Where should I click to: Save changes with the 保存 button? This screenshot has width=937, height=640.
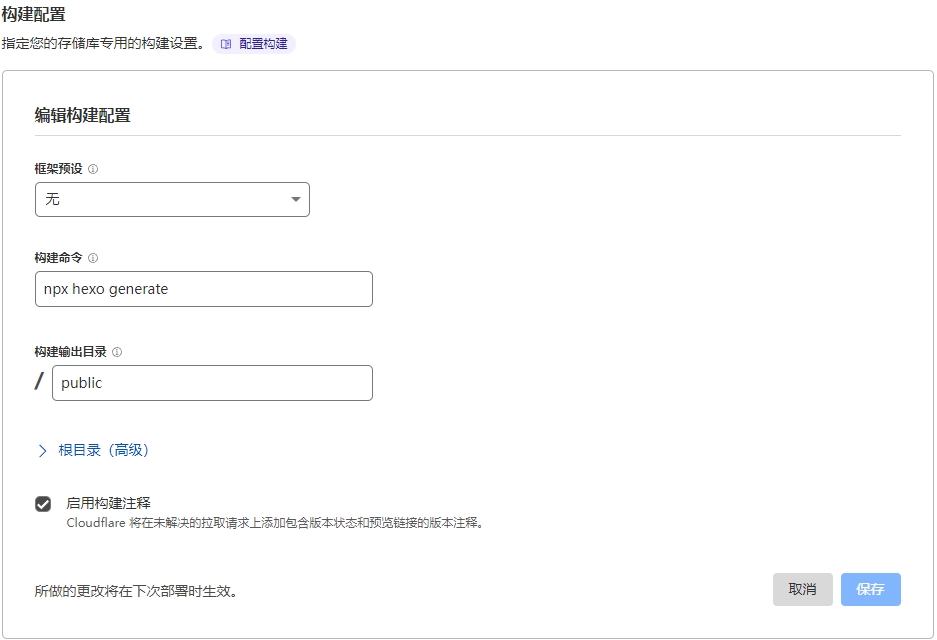870,589
